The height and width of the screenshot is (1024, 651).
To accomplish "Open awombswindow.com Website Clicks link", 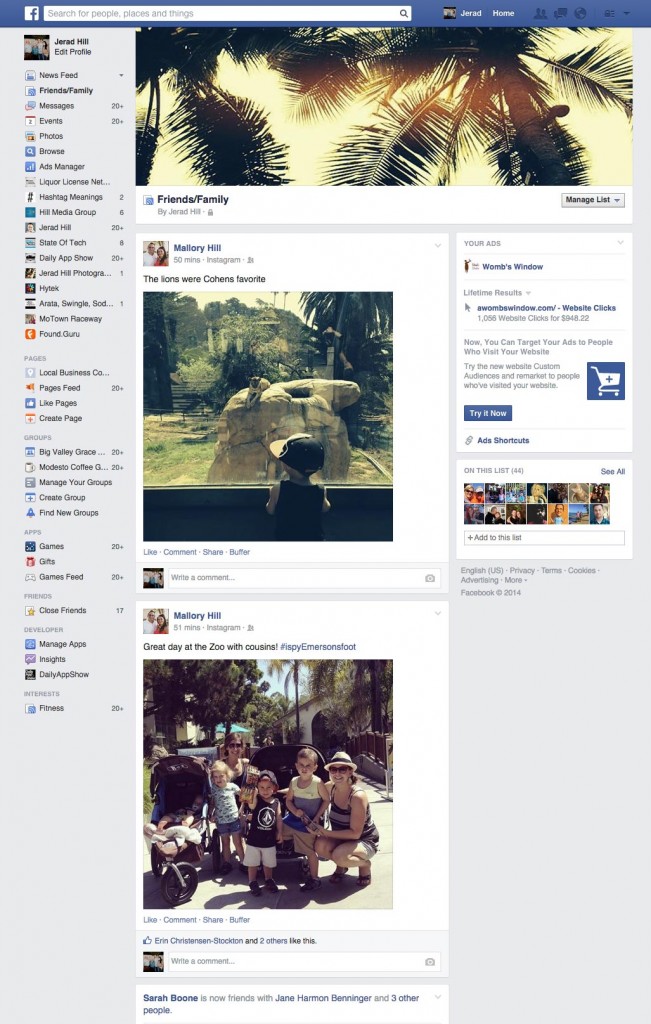I will (546, 308).
